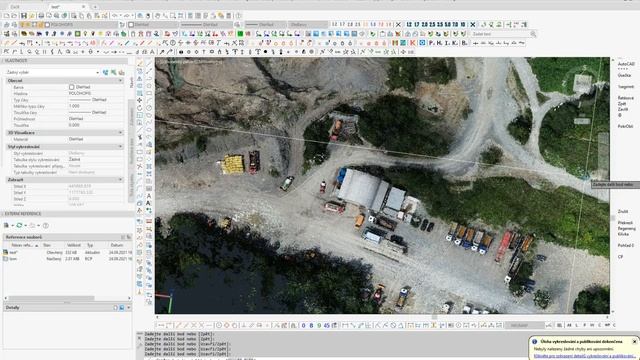This screenshot has height=360, width=640.
Task: Toggle the 8 button in status bar
Action: point(311,325)
